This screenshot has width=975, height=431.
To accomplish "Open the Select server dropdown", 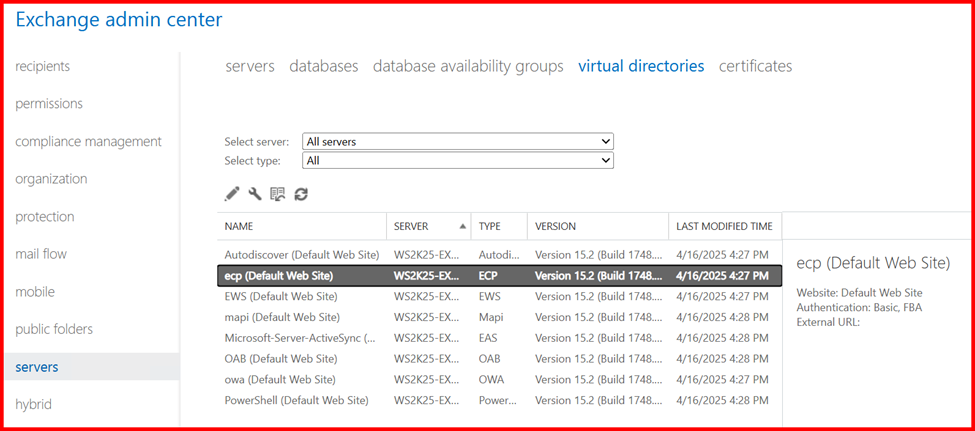I will click(458, 142).
